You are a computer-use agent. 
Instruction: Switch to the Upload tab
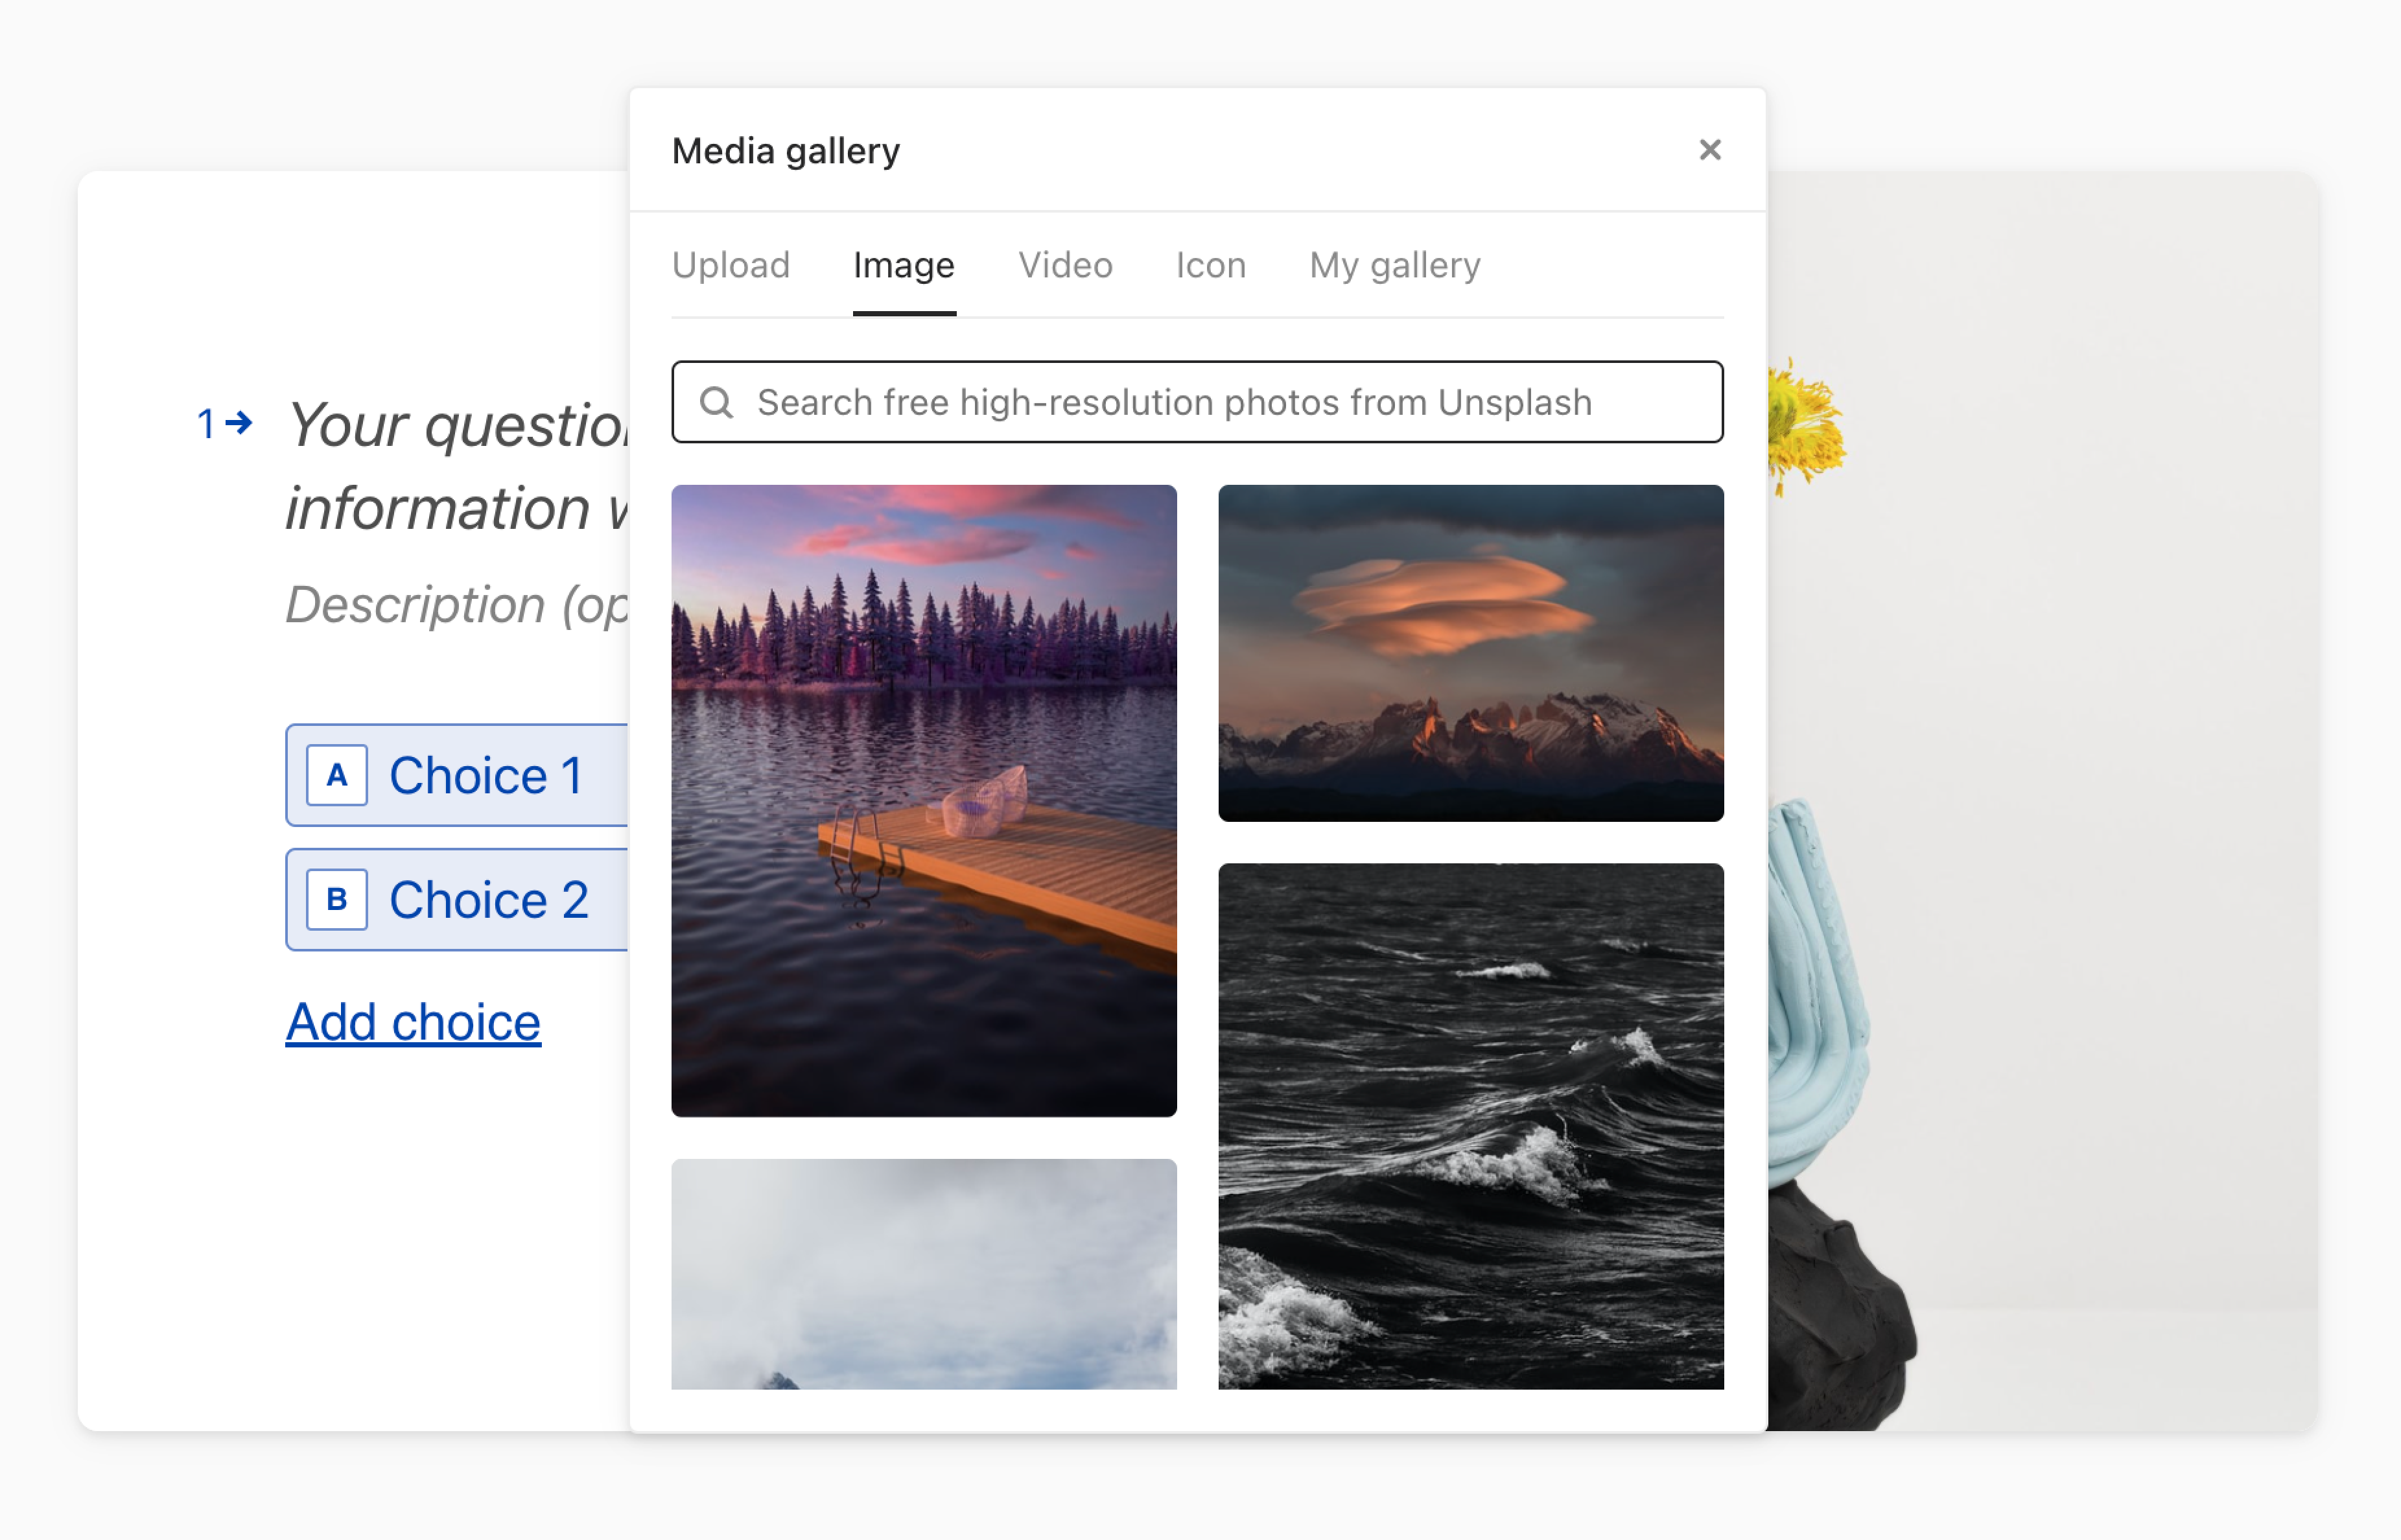click(x=730, y=265)
